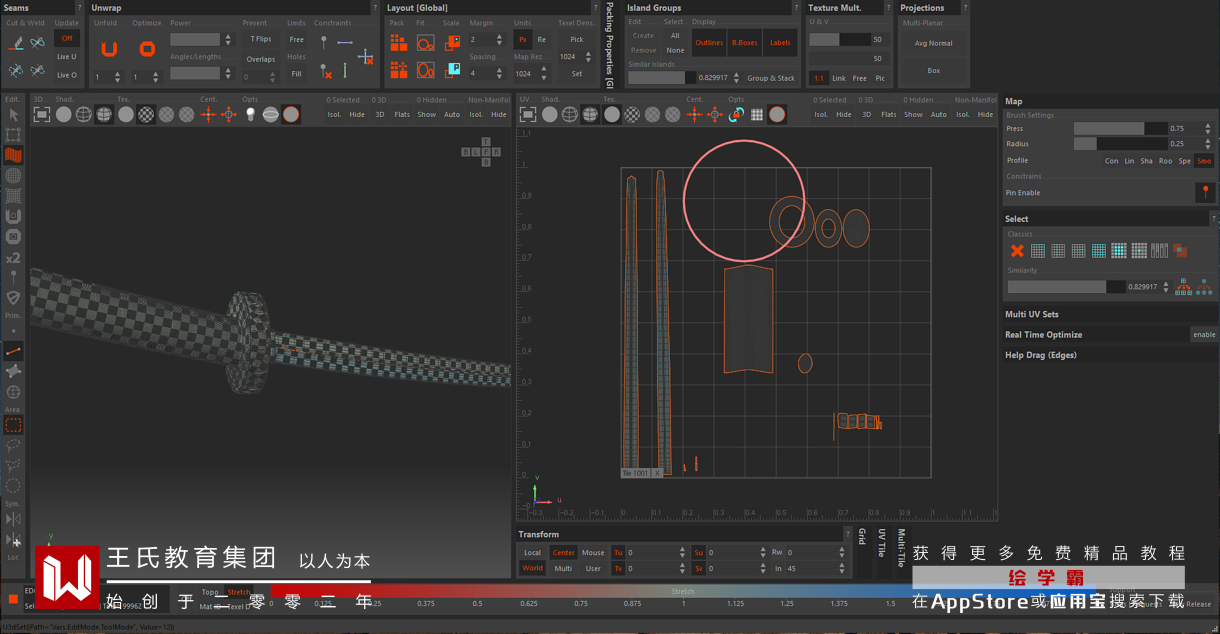Toggle Live U update mode
The image size is (1220, 634).
point(67,57)
